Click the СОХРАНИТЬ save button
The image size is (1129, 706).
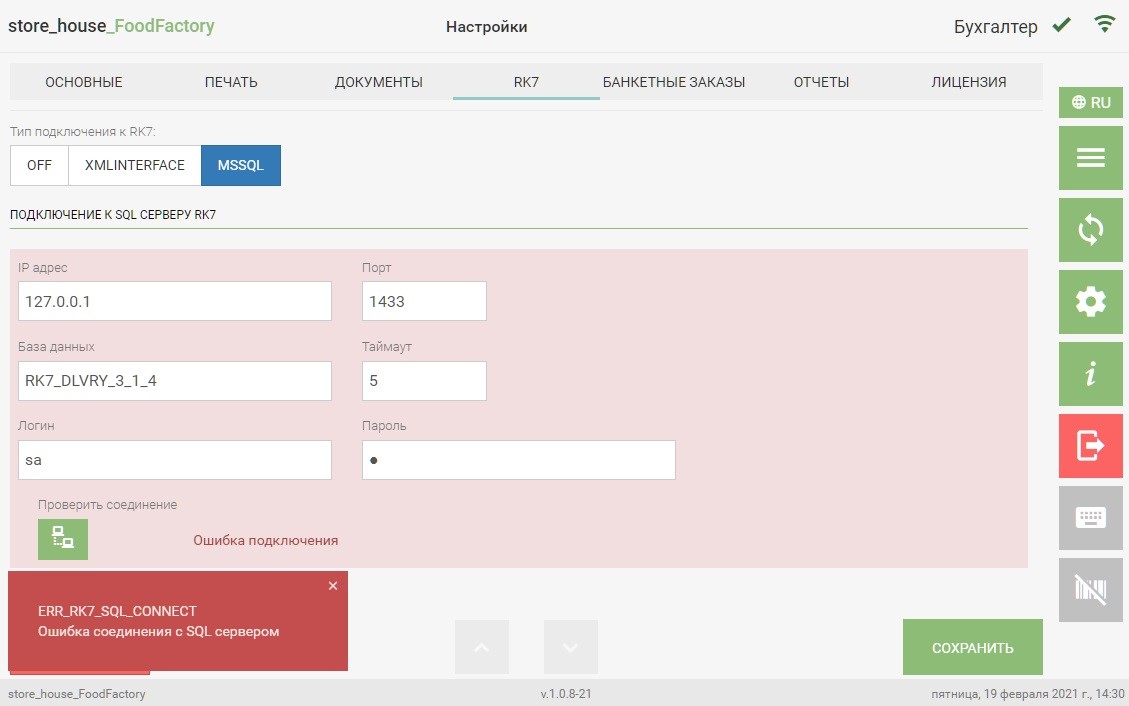click(x=972, y=648)
